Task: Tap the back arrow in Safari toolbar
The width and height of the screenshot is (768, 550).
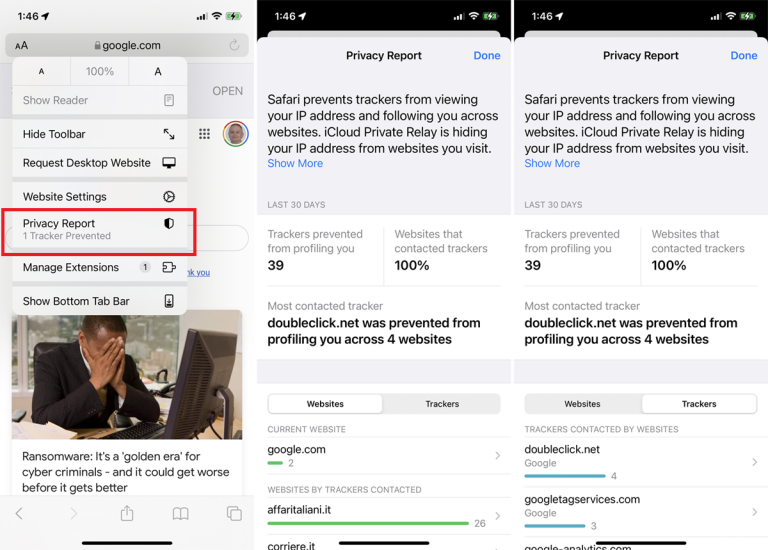Action: click(x=19, y=513)
